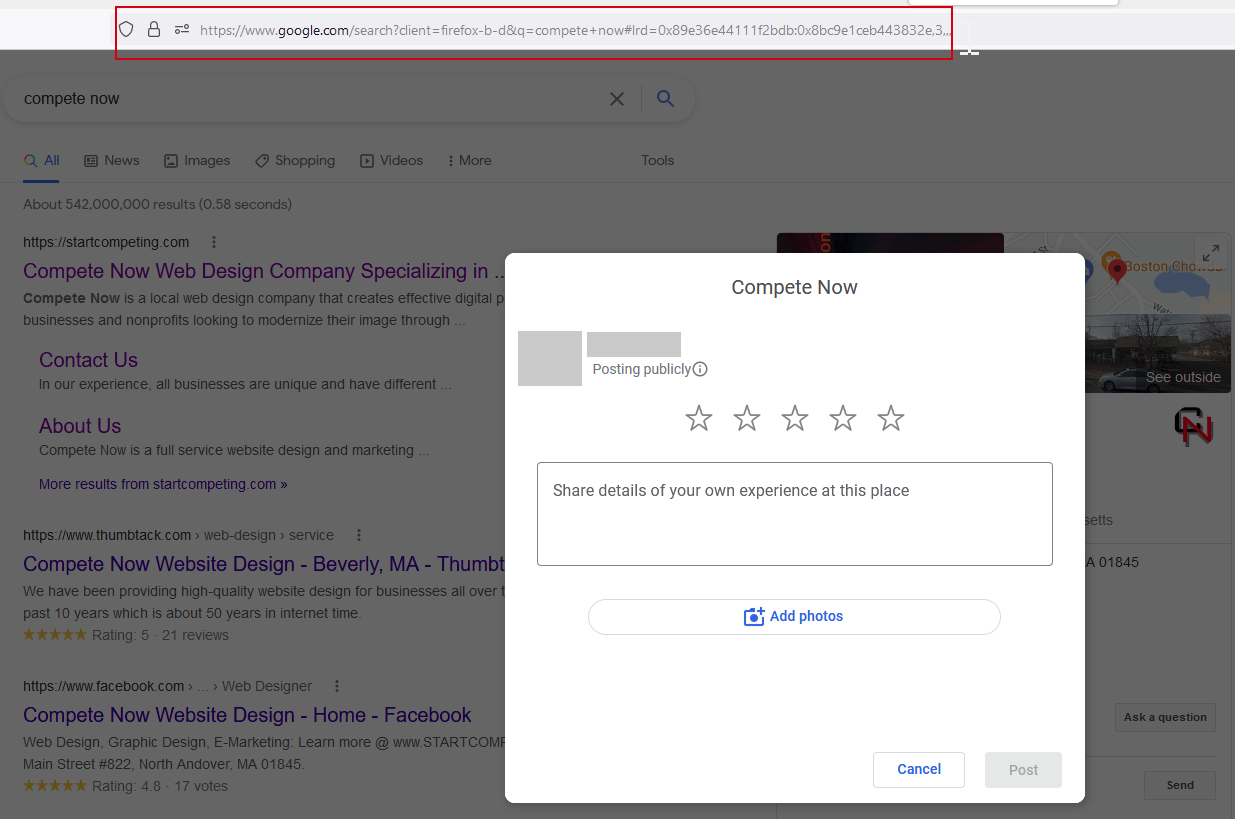
Task: Click the review text area
Action: pos(795,514)
